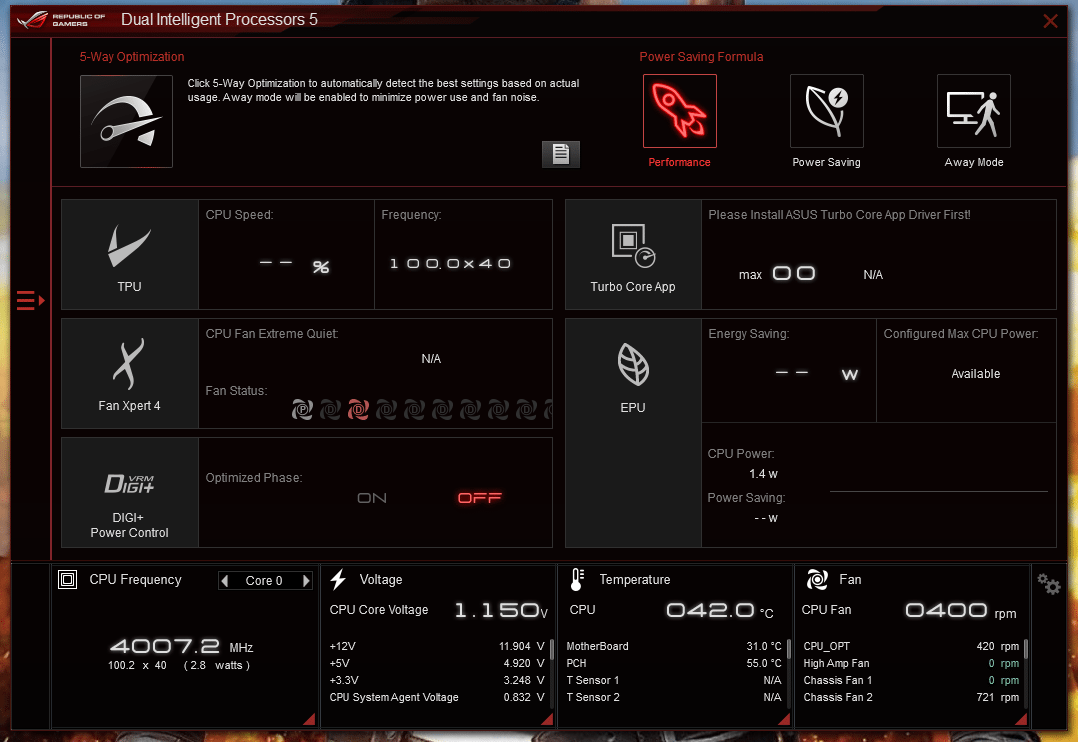This screenshot has width=1078, height=742.
Task: Click the "+3.3V" voltage row
Action: (437, 680)
